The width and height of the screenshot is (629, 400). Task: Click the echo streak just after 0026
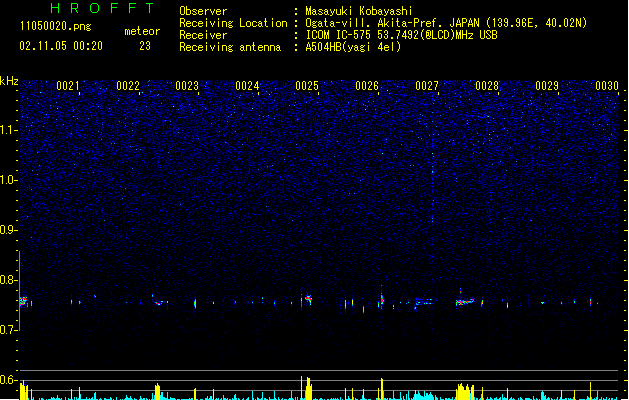tap(382, 299)
